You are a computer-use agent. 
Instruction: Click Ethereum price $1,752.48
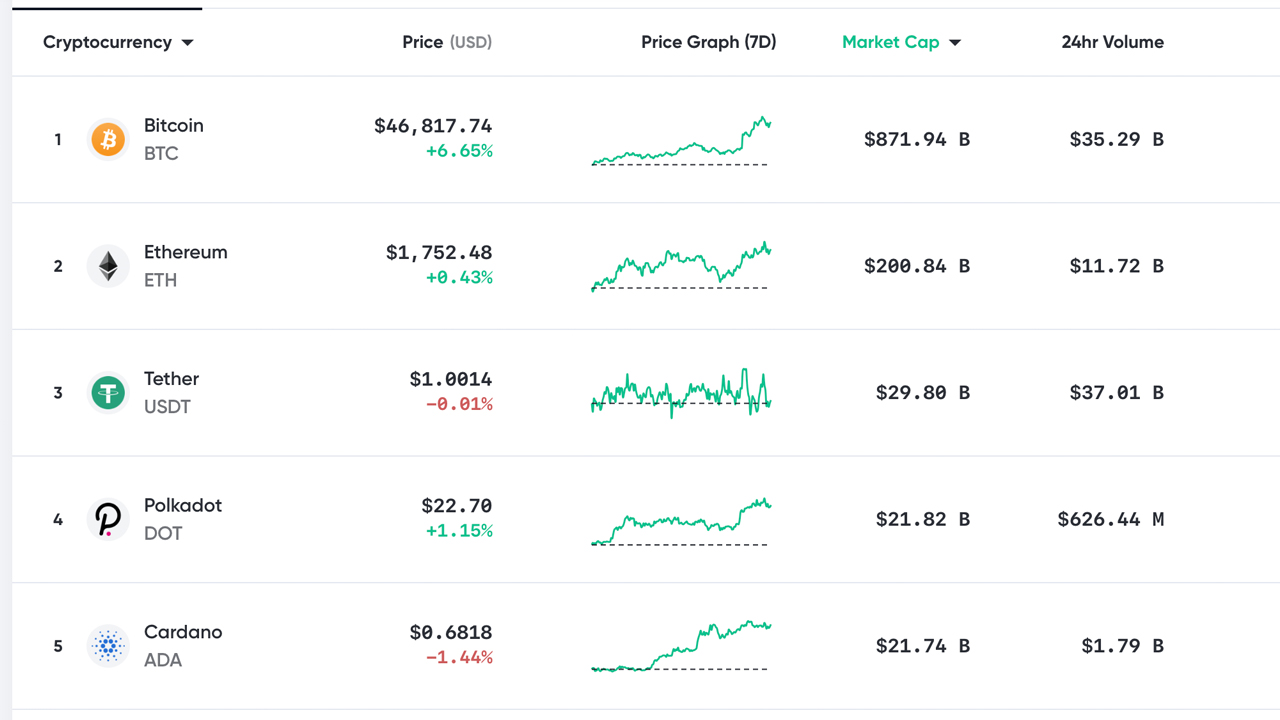[439, 253]
